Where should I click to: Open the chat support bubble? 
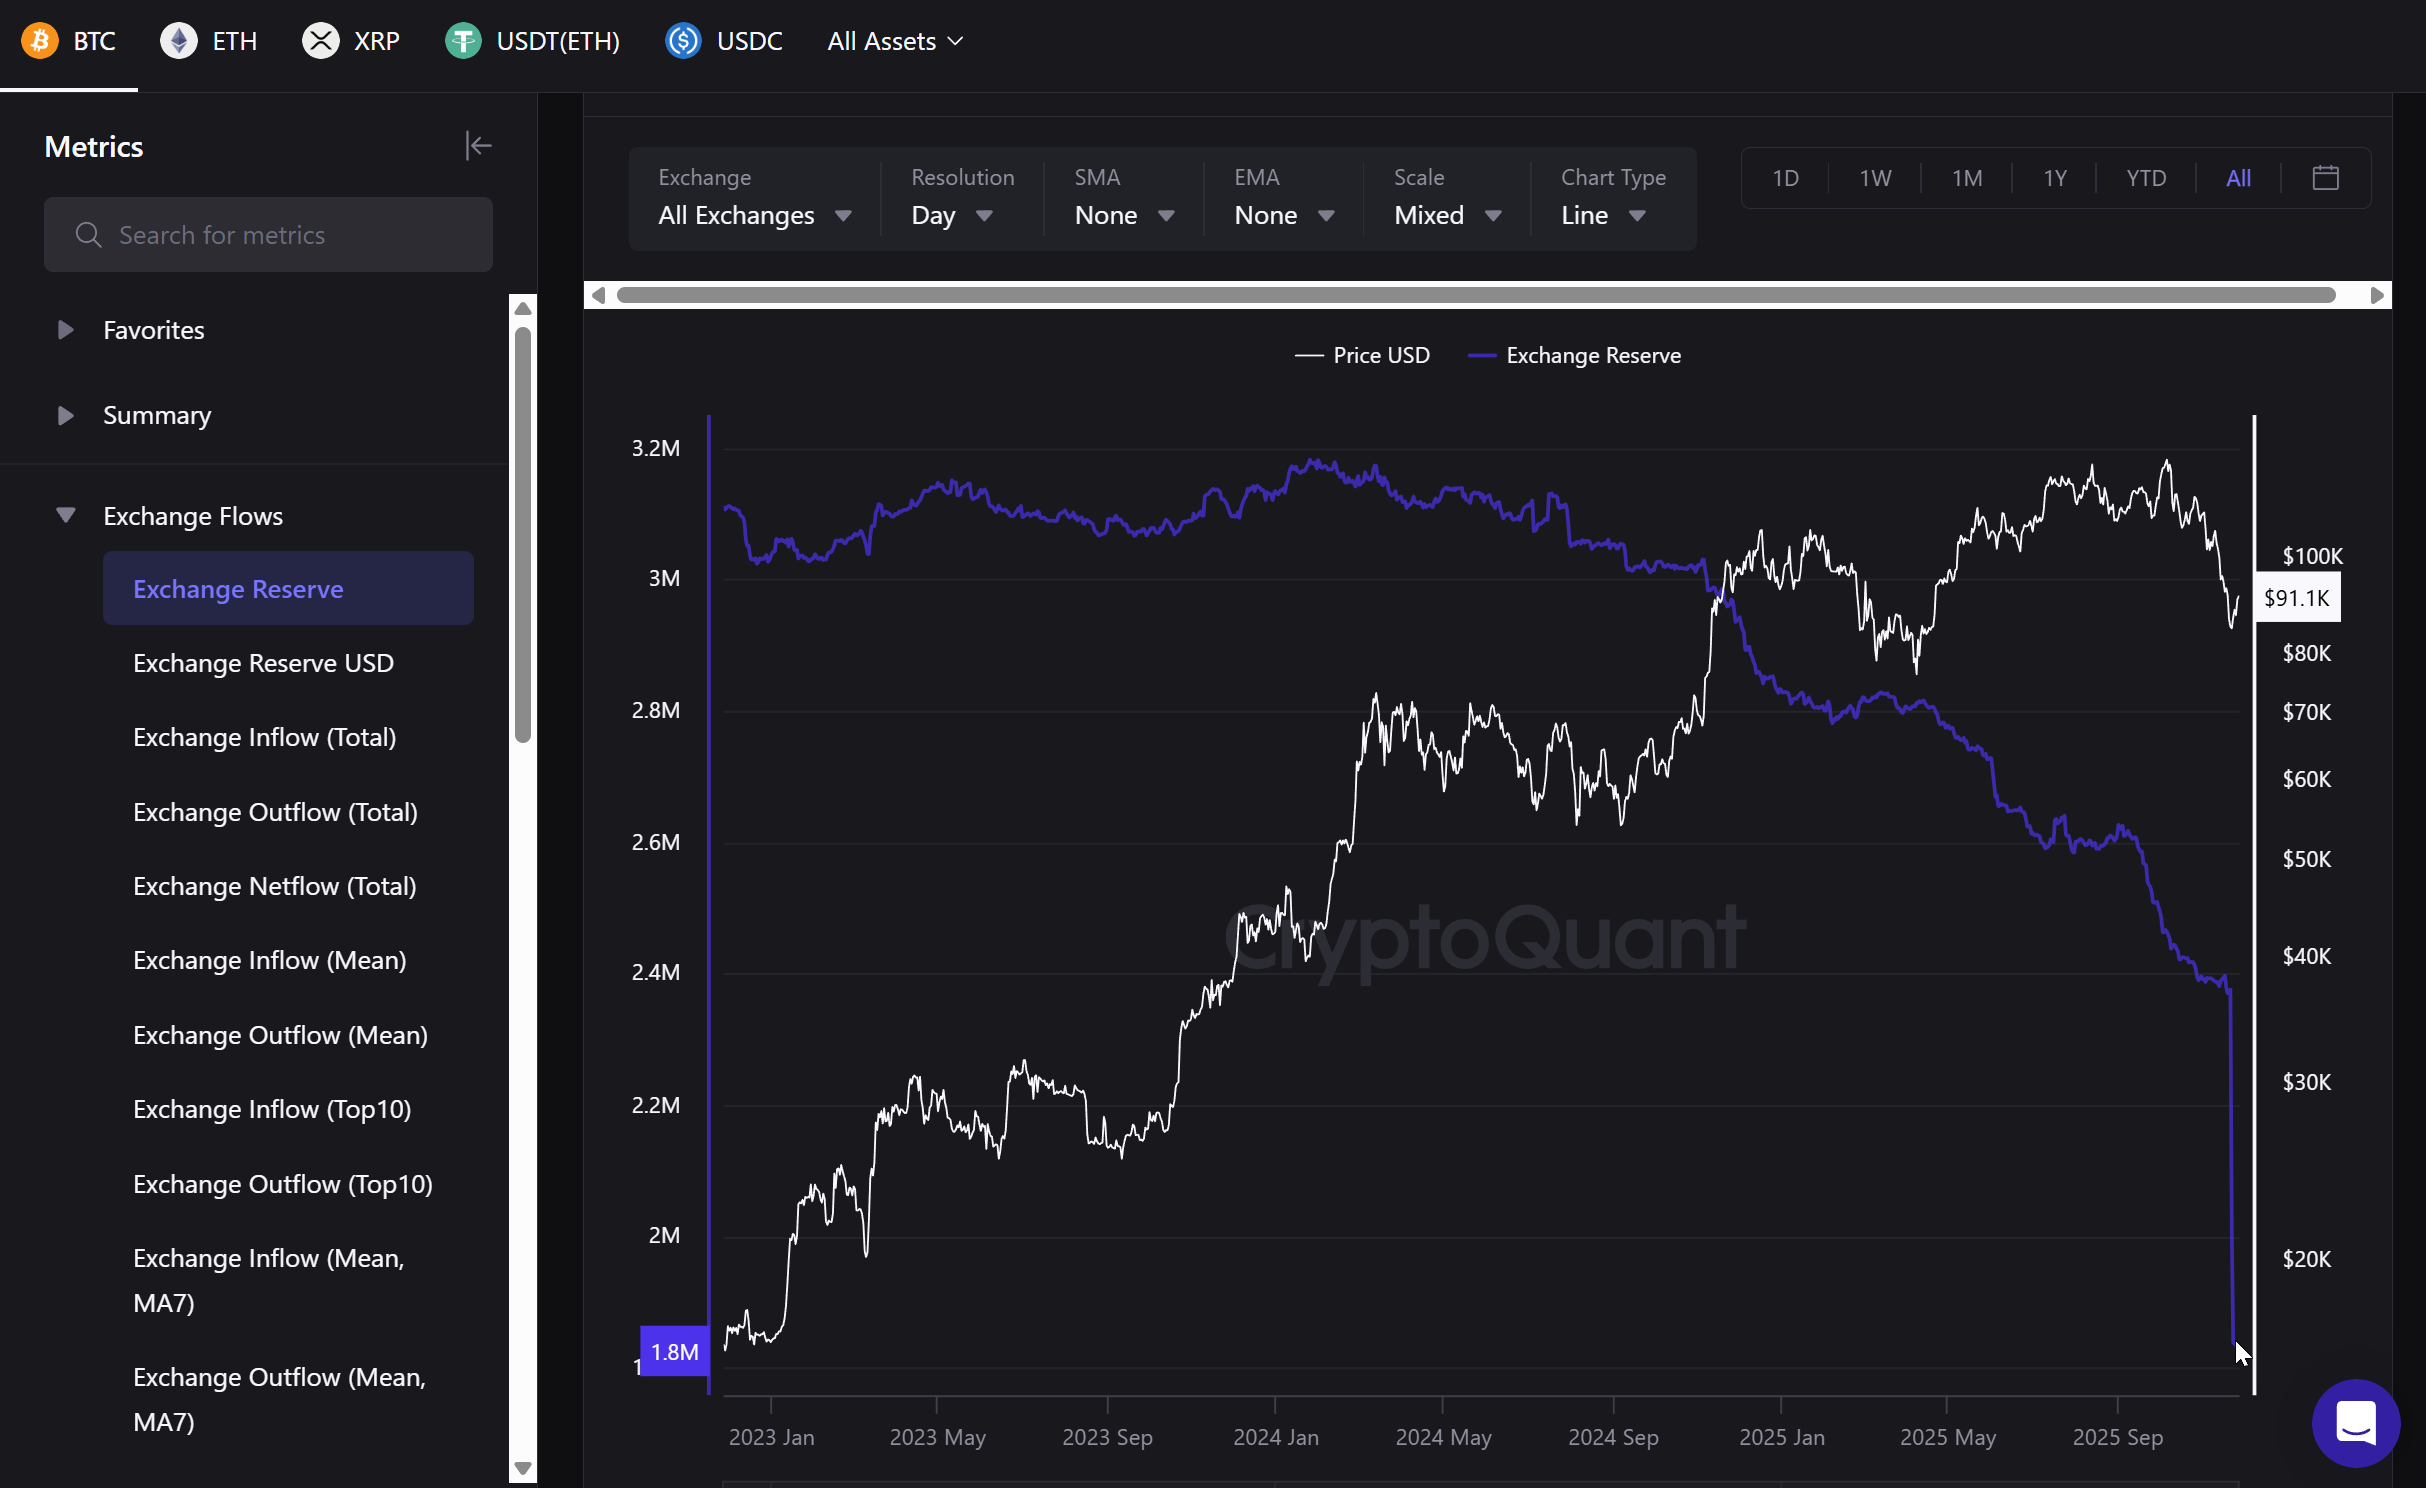2355,1422
